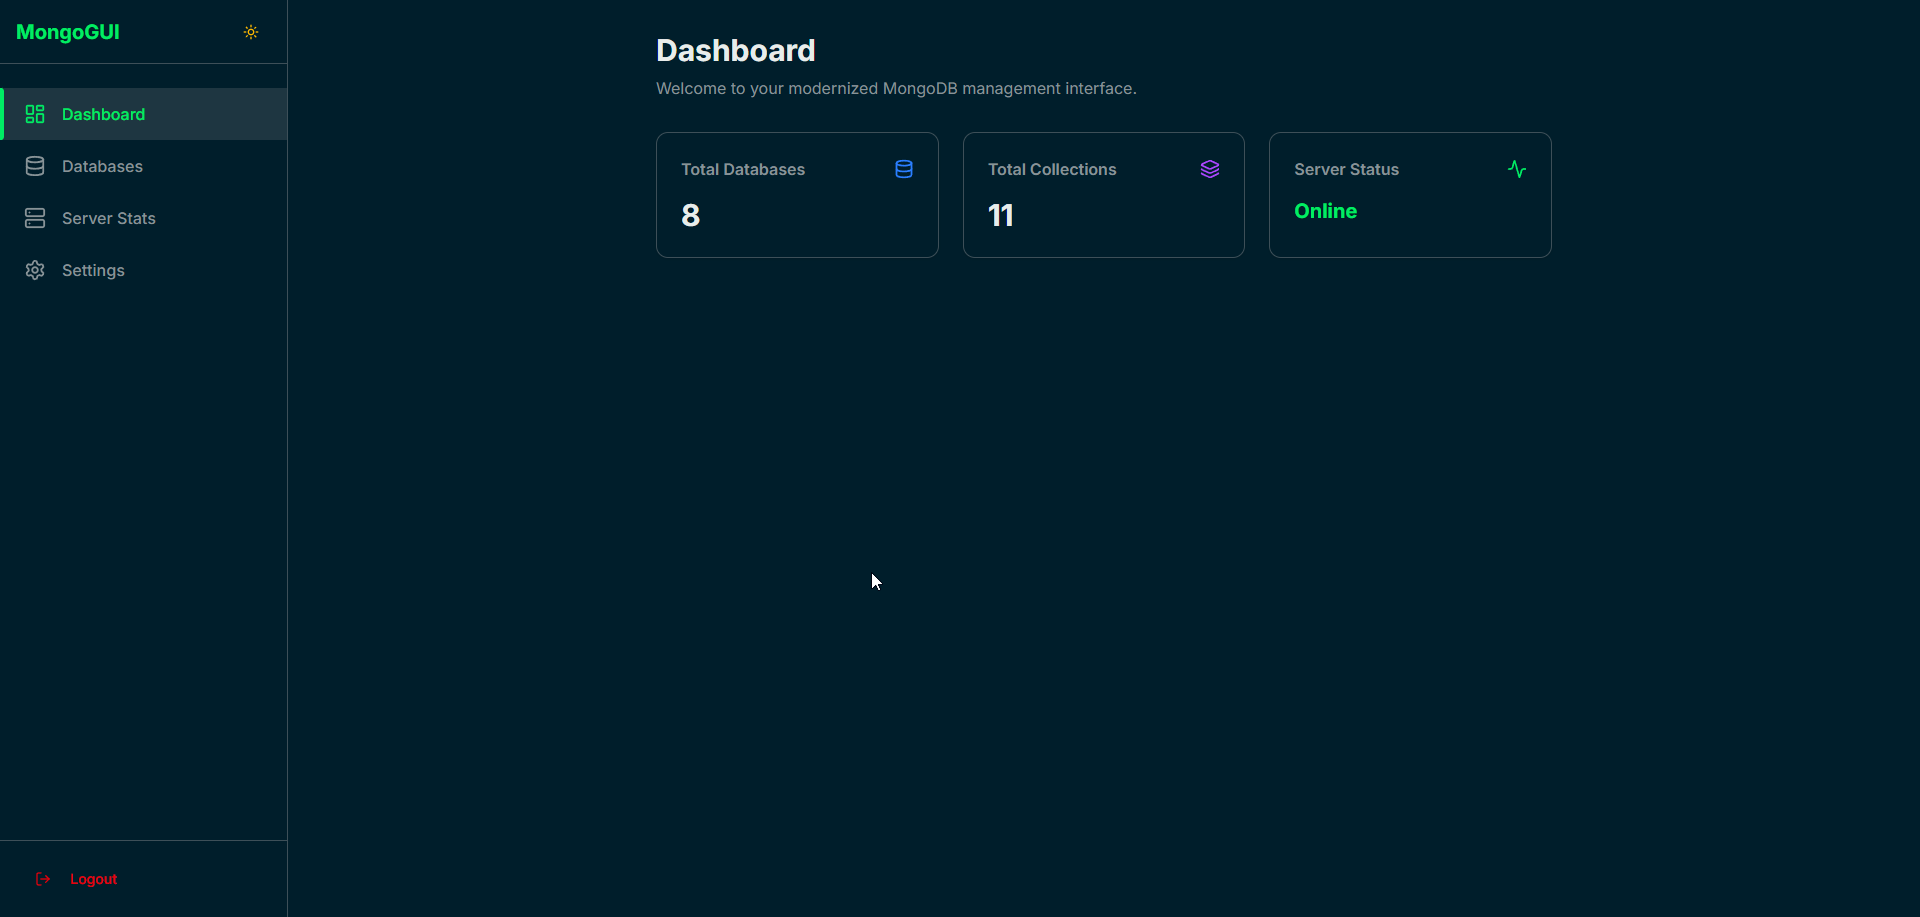The width and height of the screenshot is (1920, 917).
Task: Click the activity pulse icon on Server Status card
Action: pyautogui.click(x=1517, y=169)
